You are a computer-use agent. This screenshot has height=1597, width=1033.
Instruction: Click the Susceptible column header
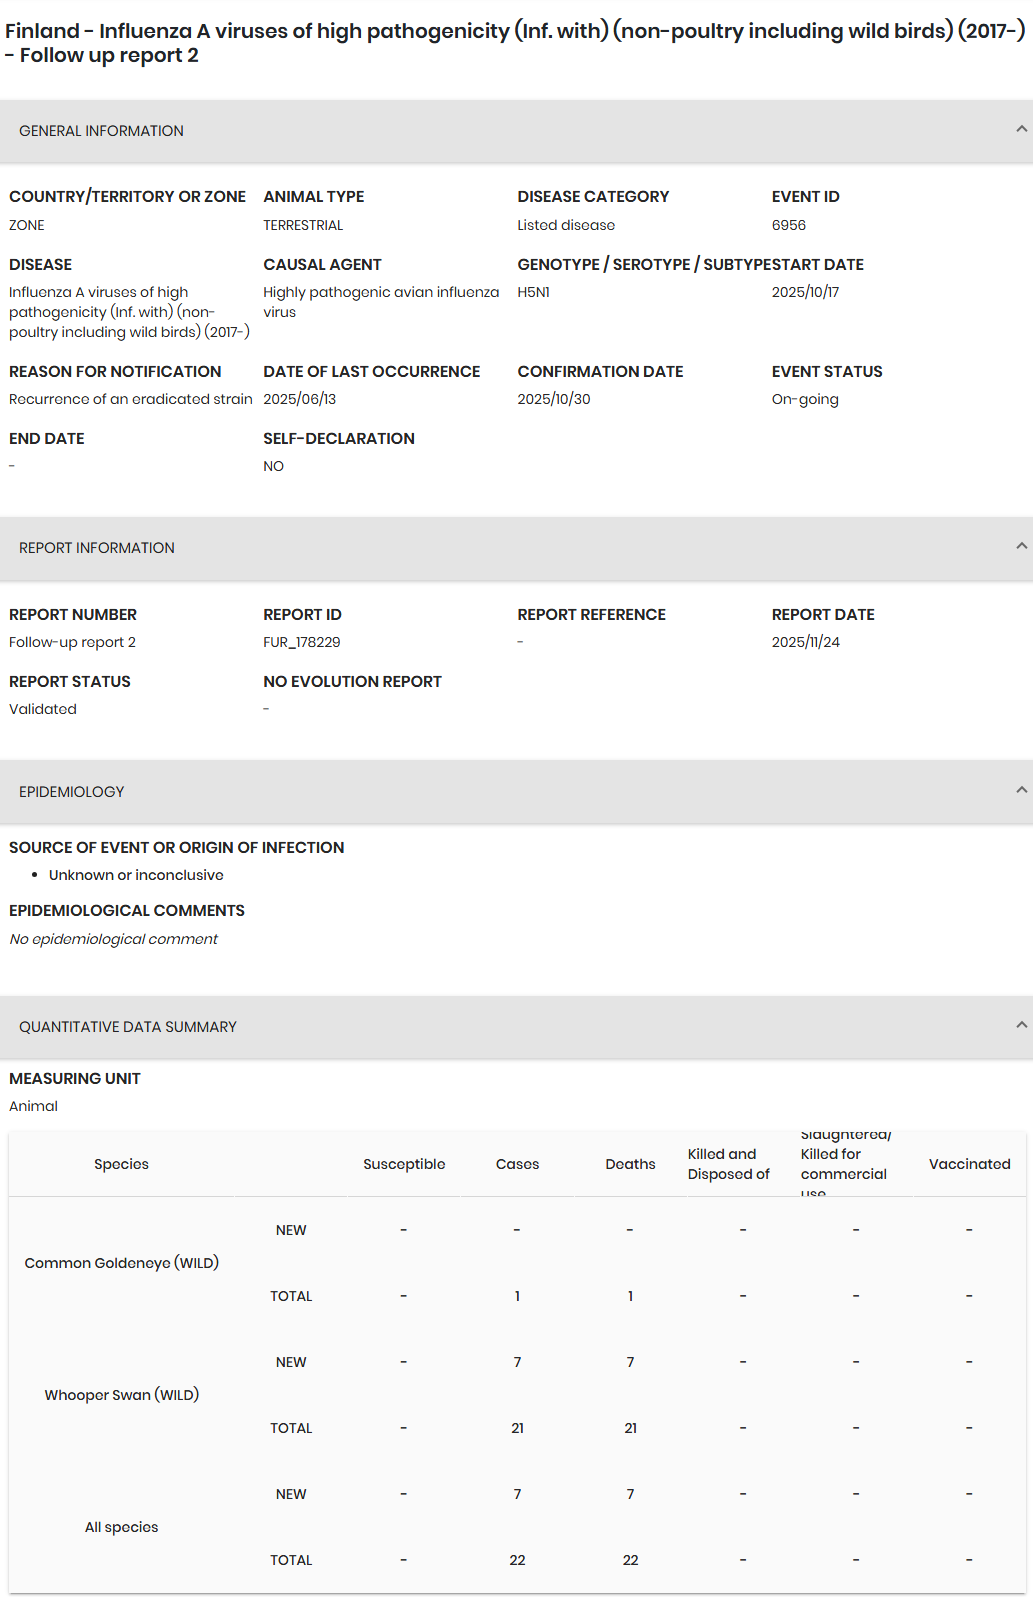coord(404,1164)
